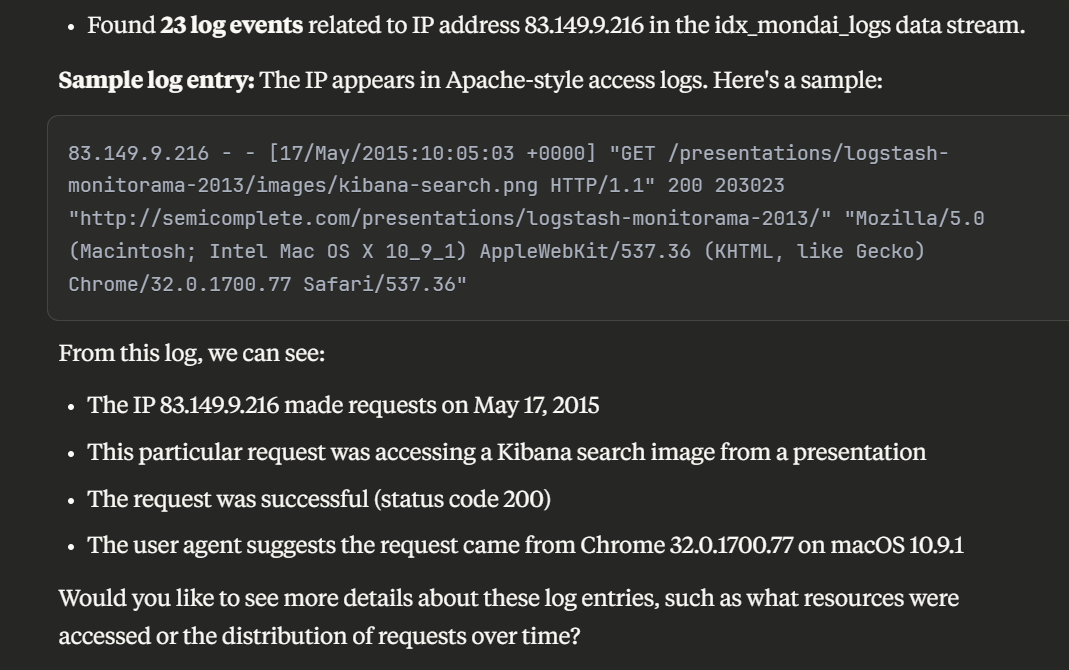Click the timestamp [17/May/2015:10:05:03 +0000] in code block
The width and height of the screenshot is (1069, 670).
(x=432, y=153)
